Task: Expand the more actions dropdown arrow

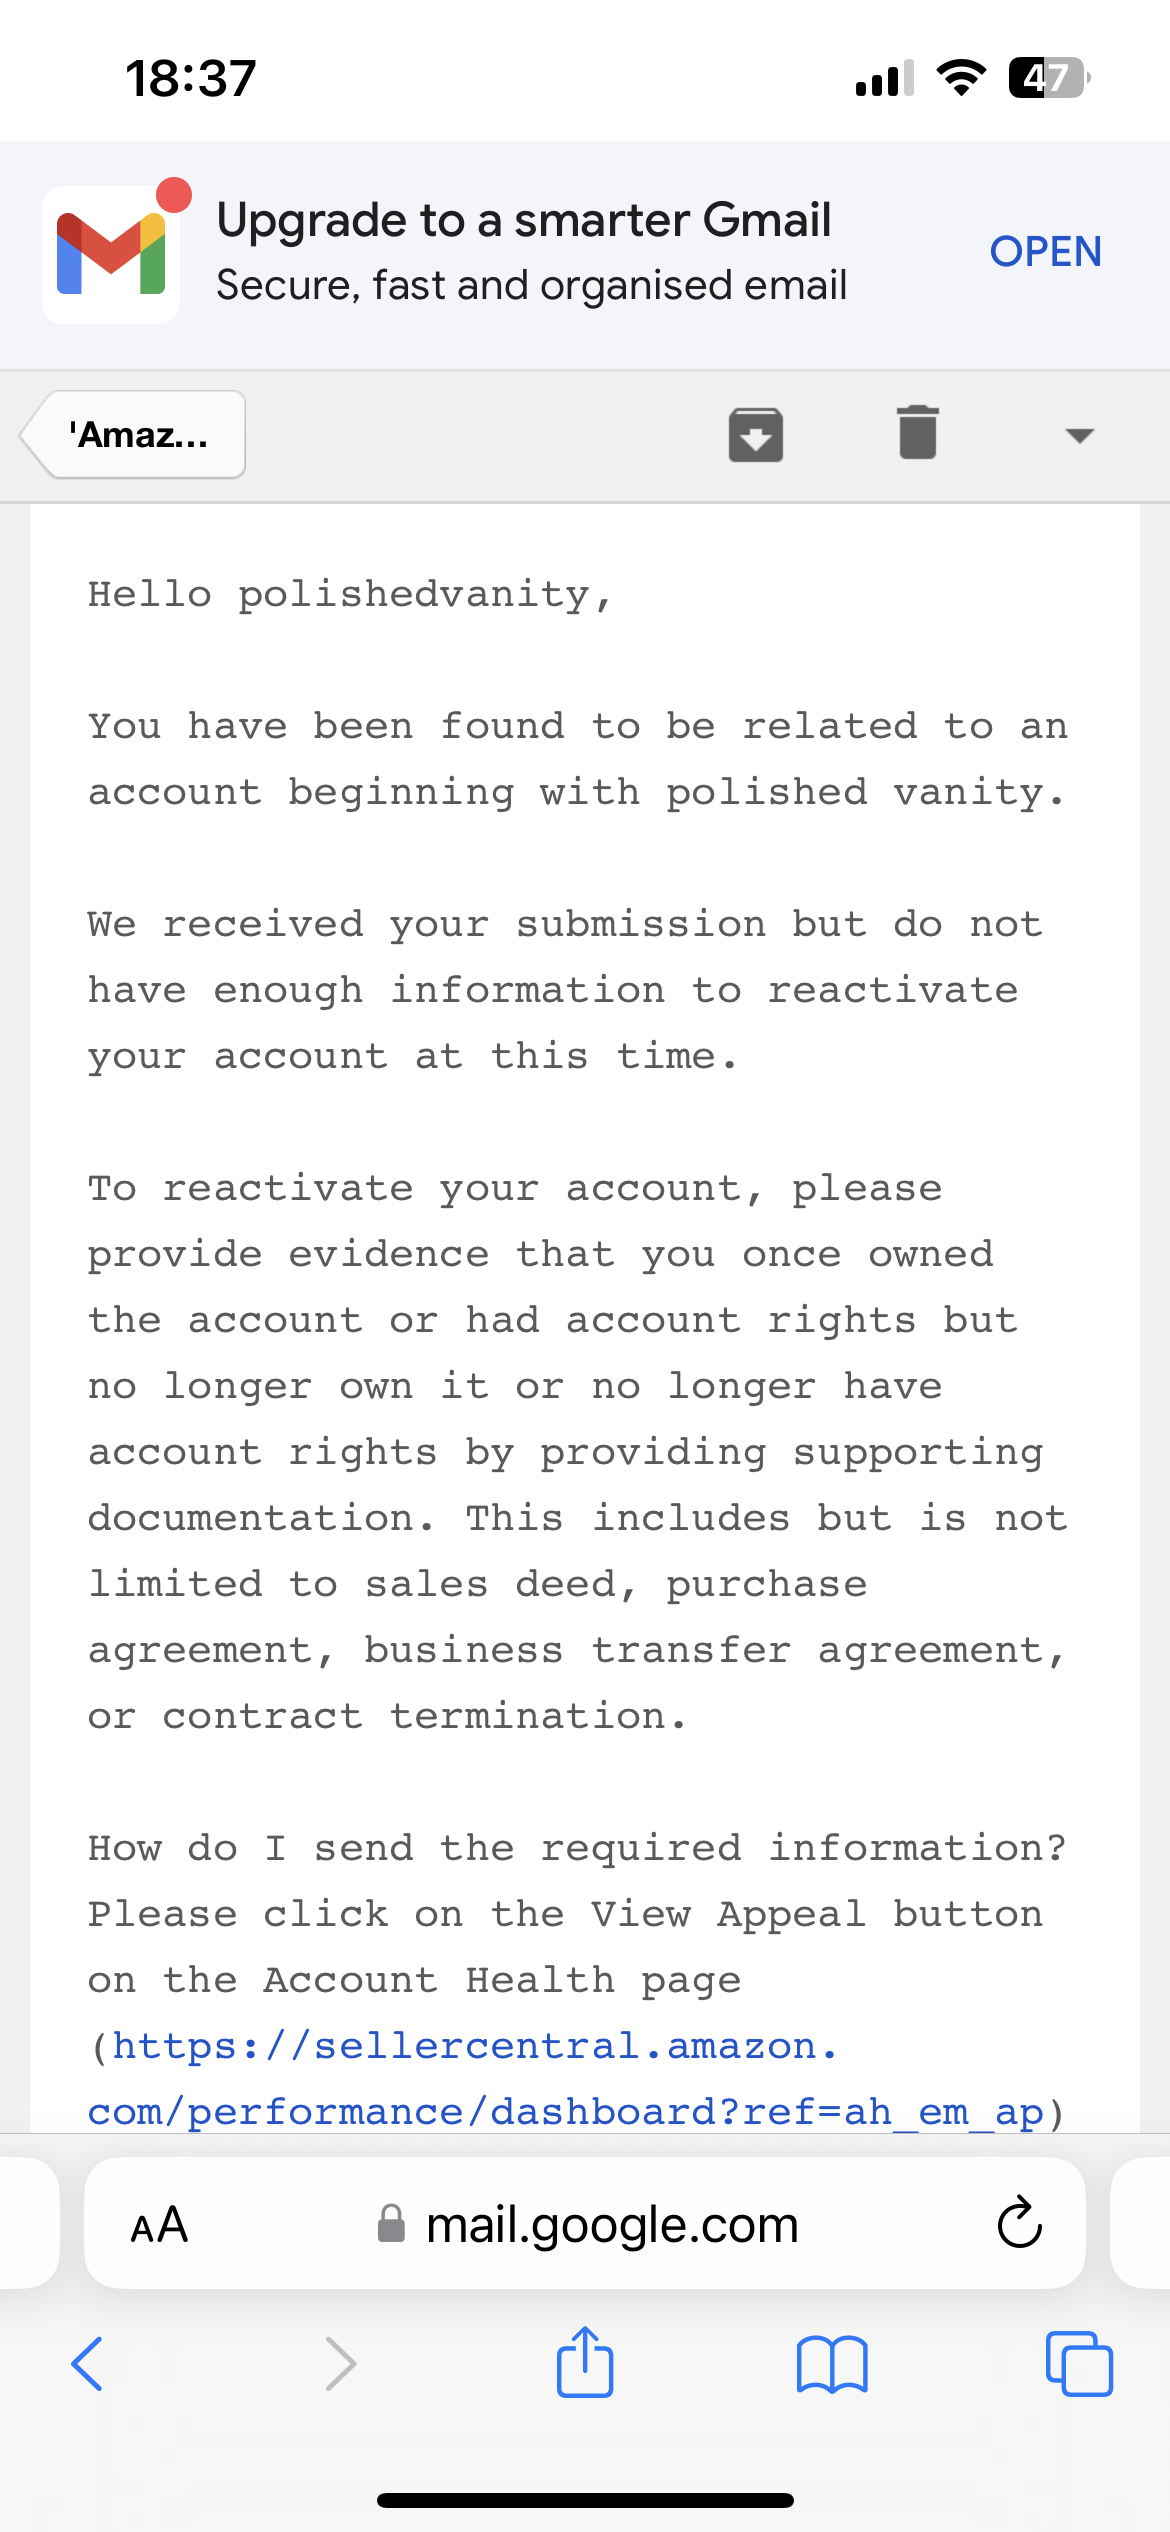Action: point(1079,435)
